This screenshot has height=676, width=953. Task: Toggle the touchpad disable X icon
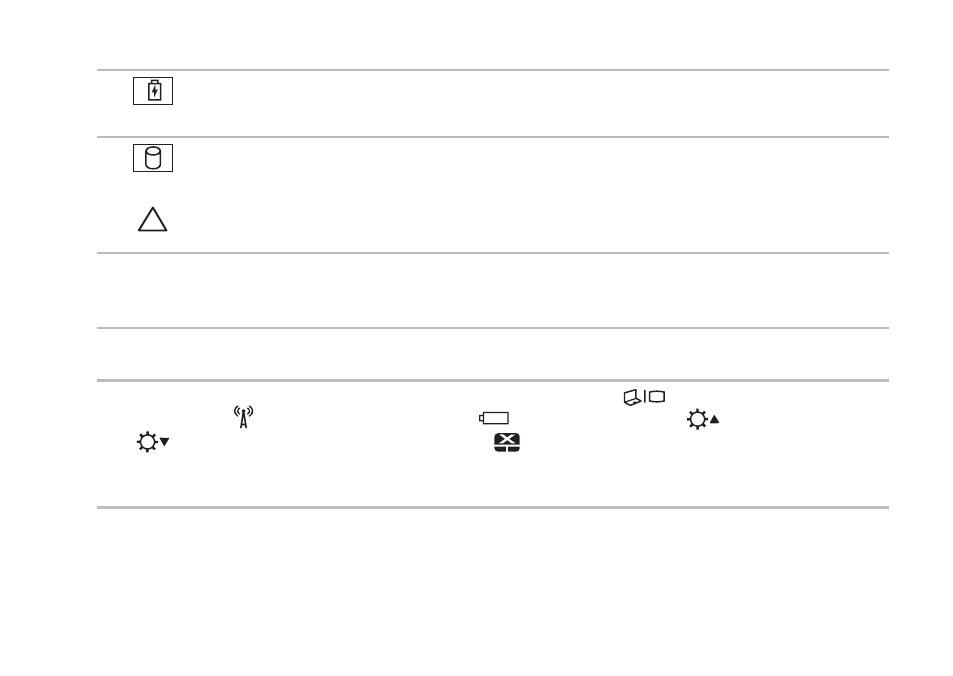[x=507, y=442]
